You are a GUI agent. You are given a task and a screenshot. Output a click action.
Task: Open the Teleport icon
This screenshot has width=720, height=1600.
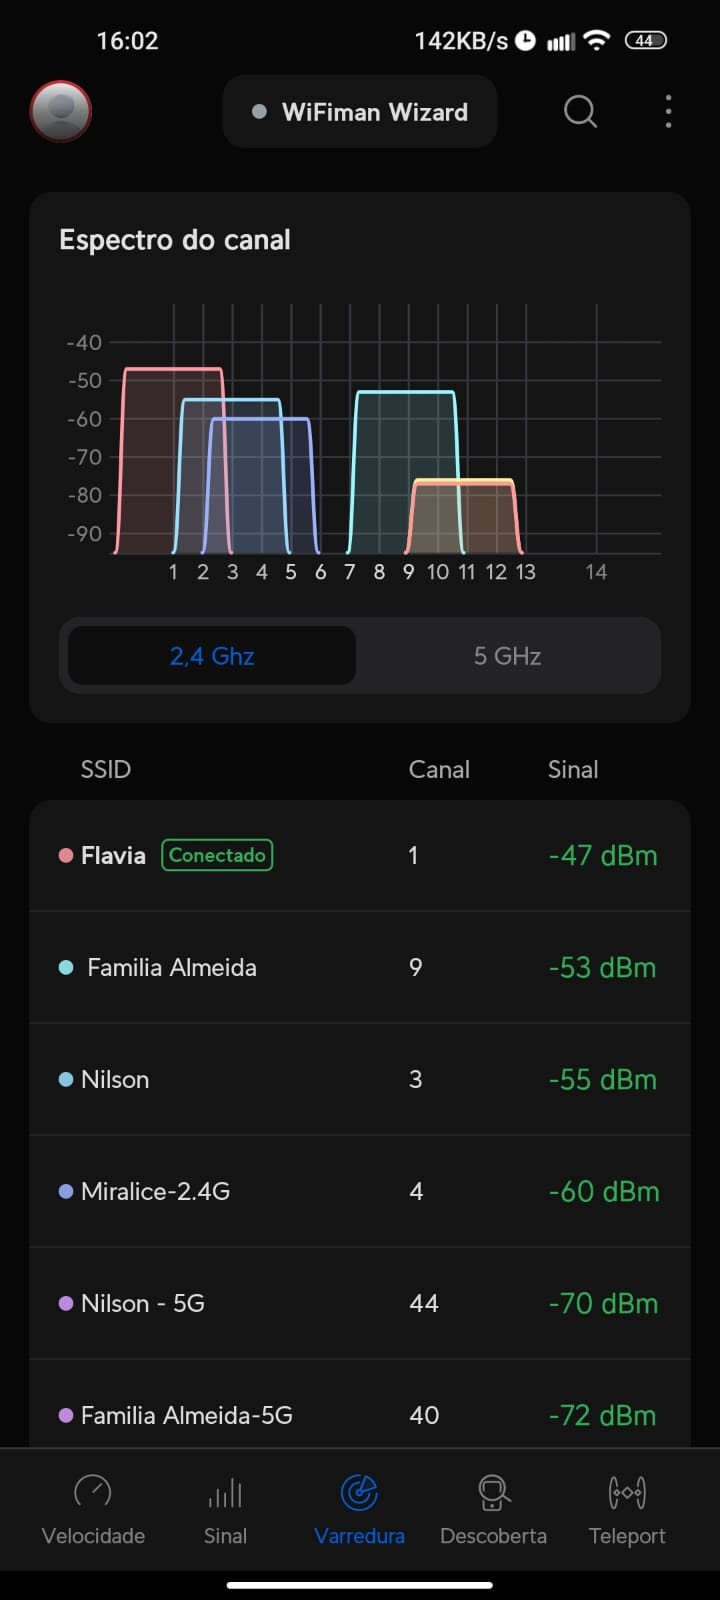627,1493
